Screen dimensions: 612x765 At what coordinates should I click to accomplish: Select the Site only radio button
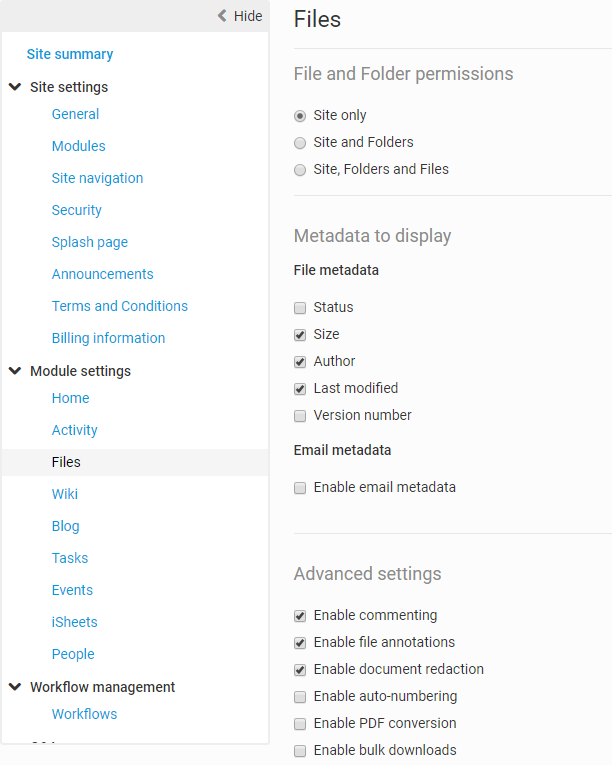pyautogui.click(x=300, y=116)
